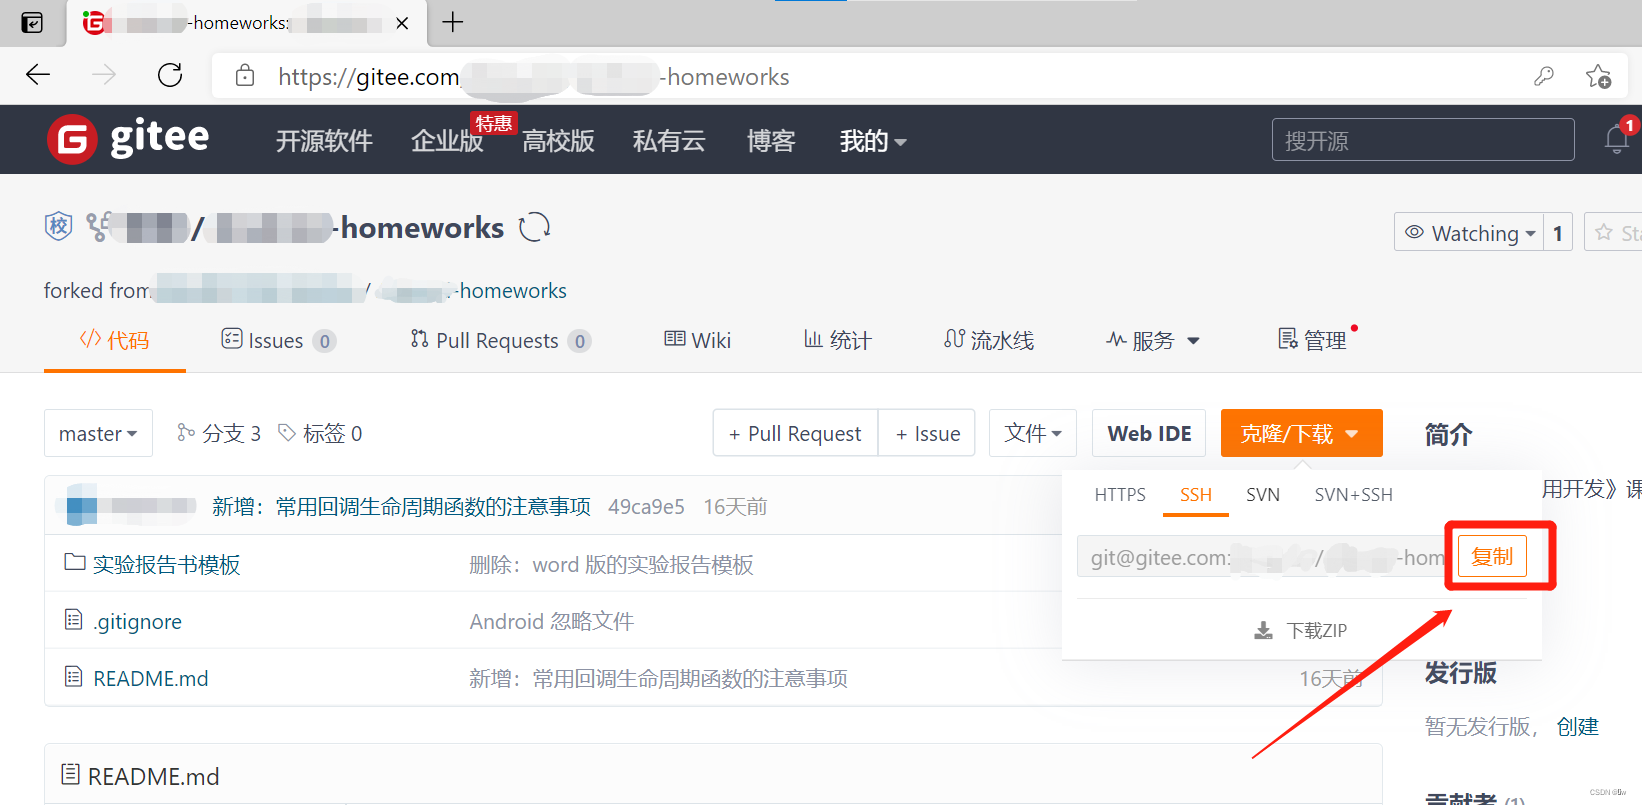
Task: Click the 分支 3 branches link
Action: tap(219, 433)
